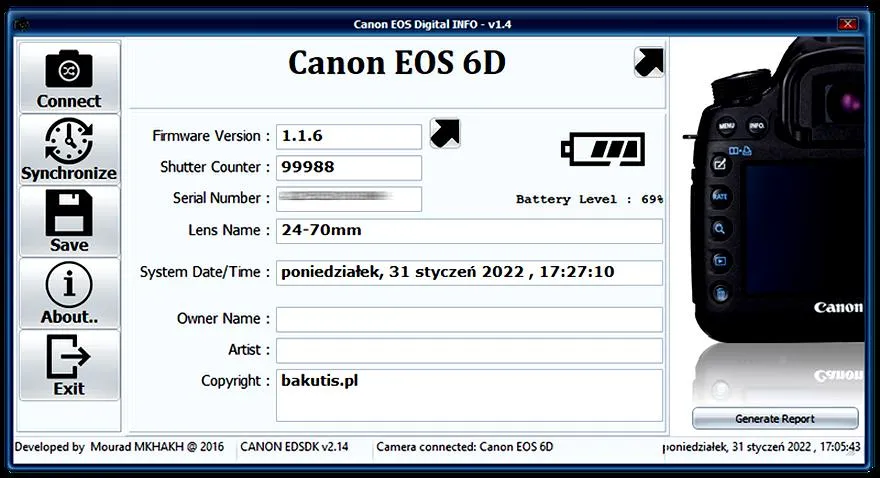Click arrow icon beside Canon EOS 6D title

[x=649, y=62]
